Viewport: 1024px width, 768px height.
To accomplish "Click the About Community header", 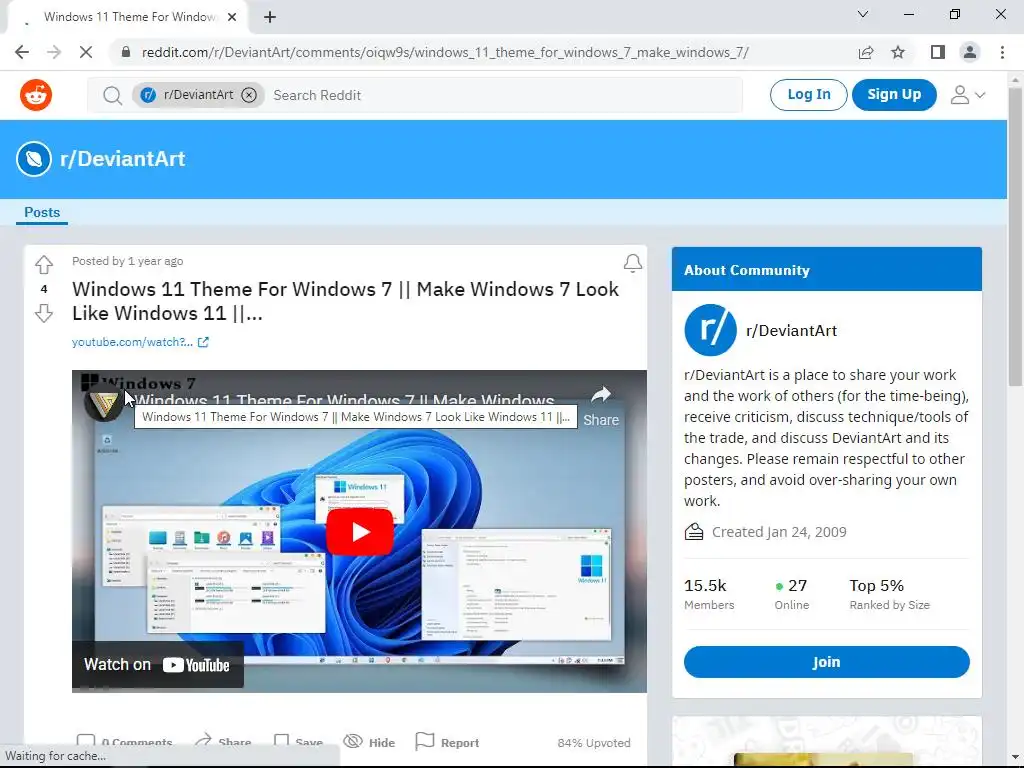I will pos(826,269).
